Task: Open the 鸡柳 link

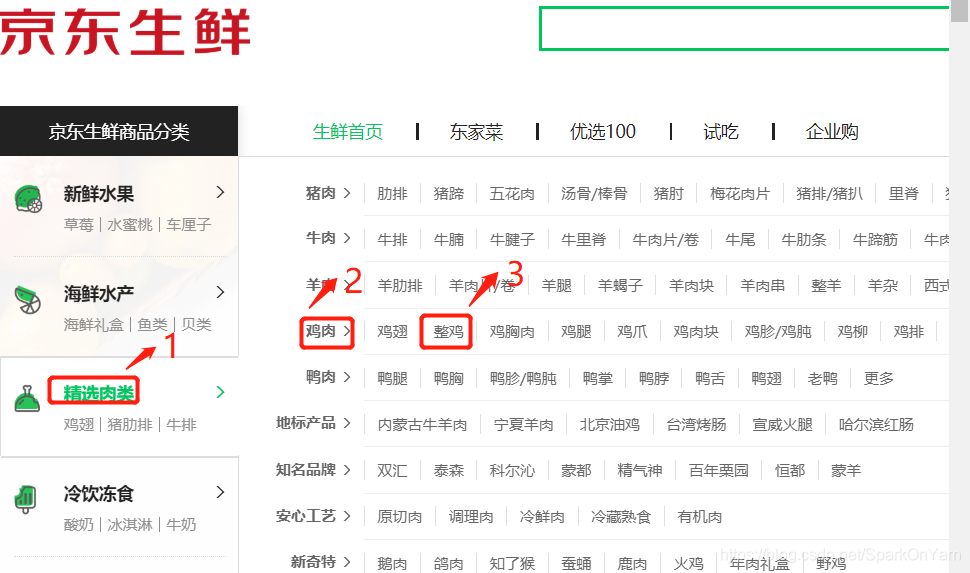Action: coord(852,332)
